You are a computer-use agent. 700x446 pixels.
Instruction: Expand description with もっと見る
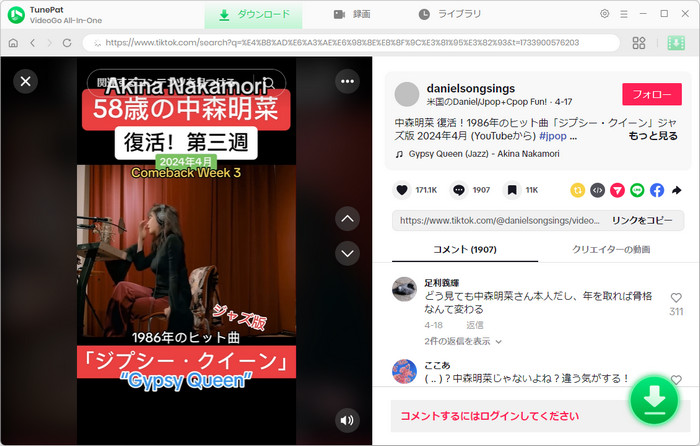pos(653,136)
